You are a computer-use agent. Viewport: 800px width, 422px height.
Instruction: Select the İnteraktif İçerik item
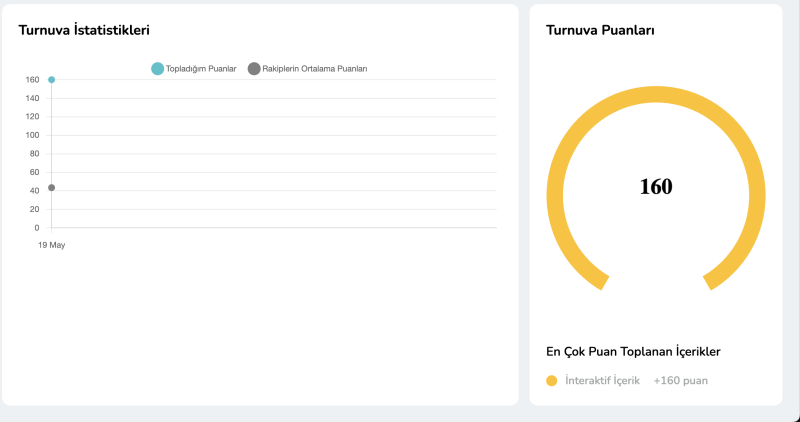602,381
